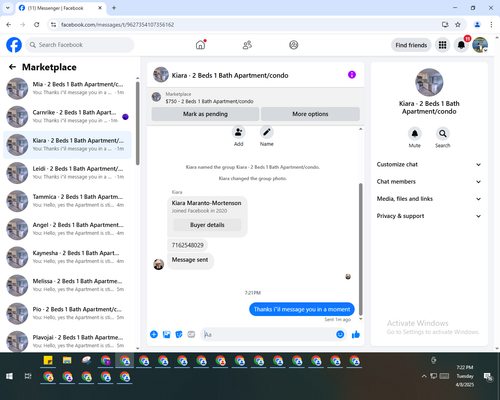Open Tammica conversation
The image size is (500, 400).
(67, 201)
